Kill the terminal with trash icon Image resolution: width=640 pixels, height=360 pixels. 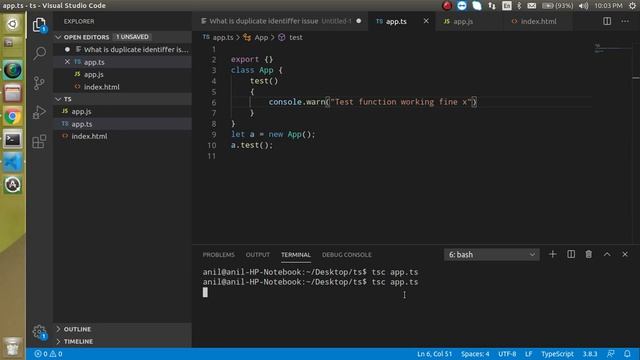click(589, 254)
